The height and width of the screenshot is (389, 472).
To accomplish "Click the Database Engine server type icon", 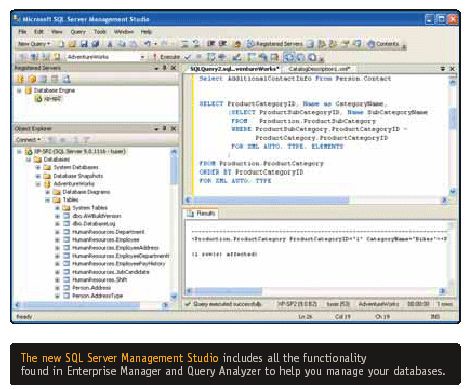I will point(20,79).
